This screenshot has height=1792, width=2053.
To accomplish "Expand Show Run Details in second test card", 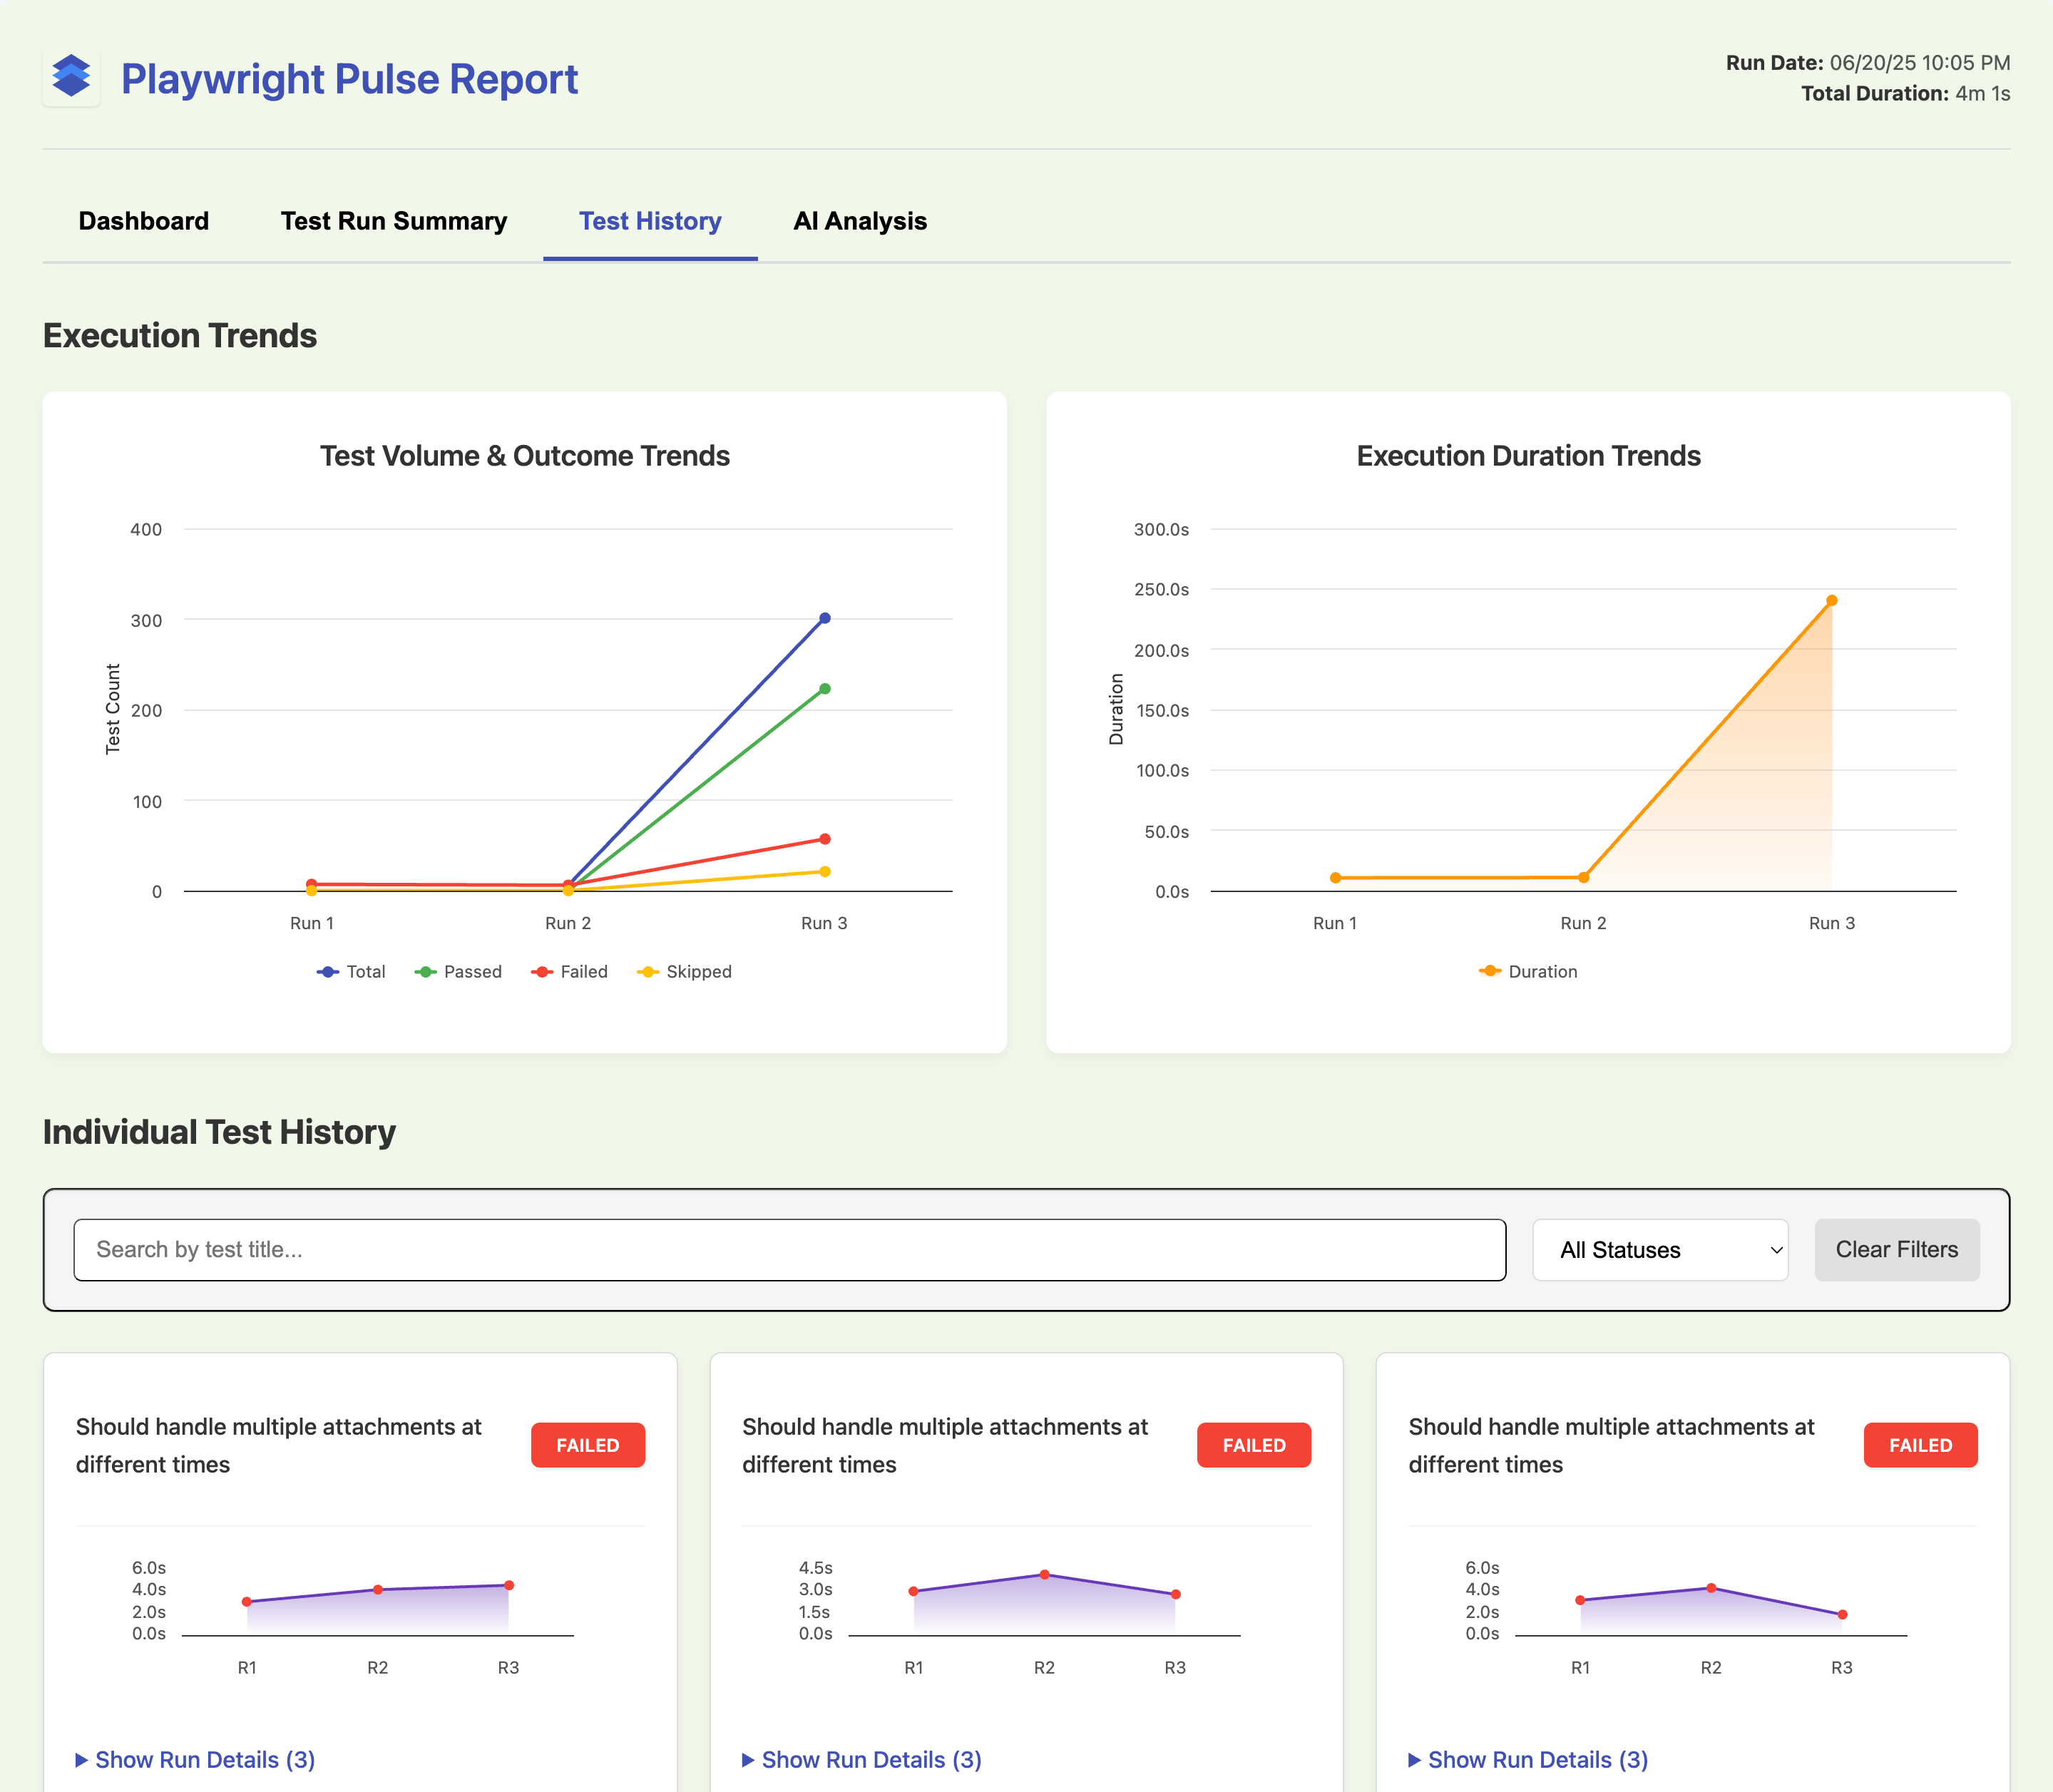I will pos(862,1759).
